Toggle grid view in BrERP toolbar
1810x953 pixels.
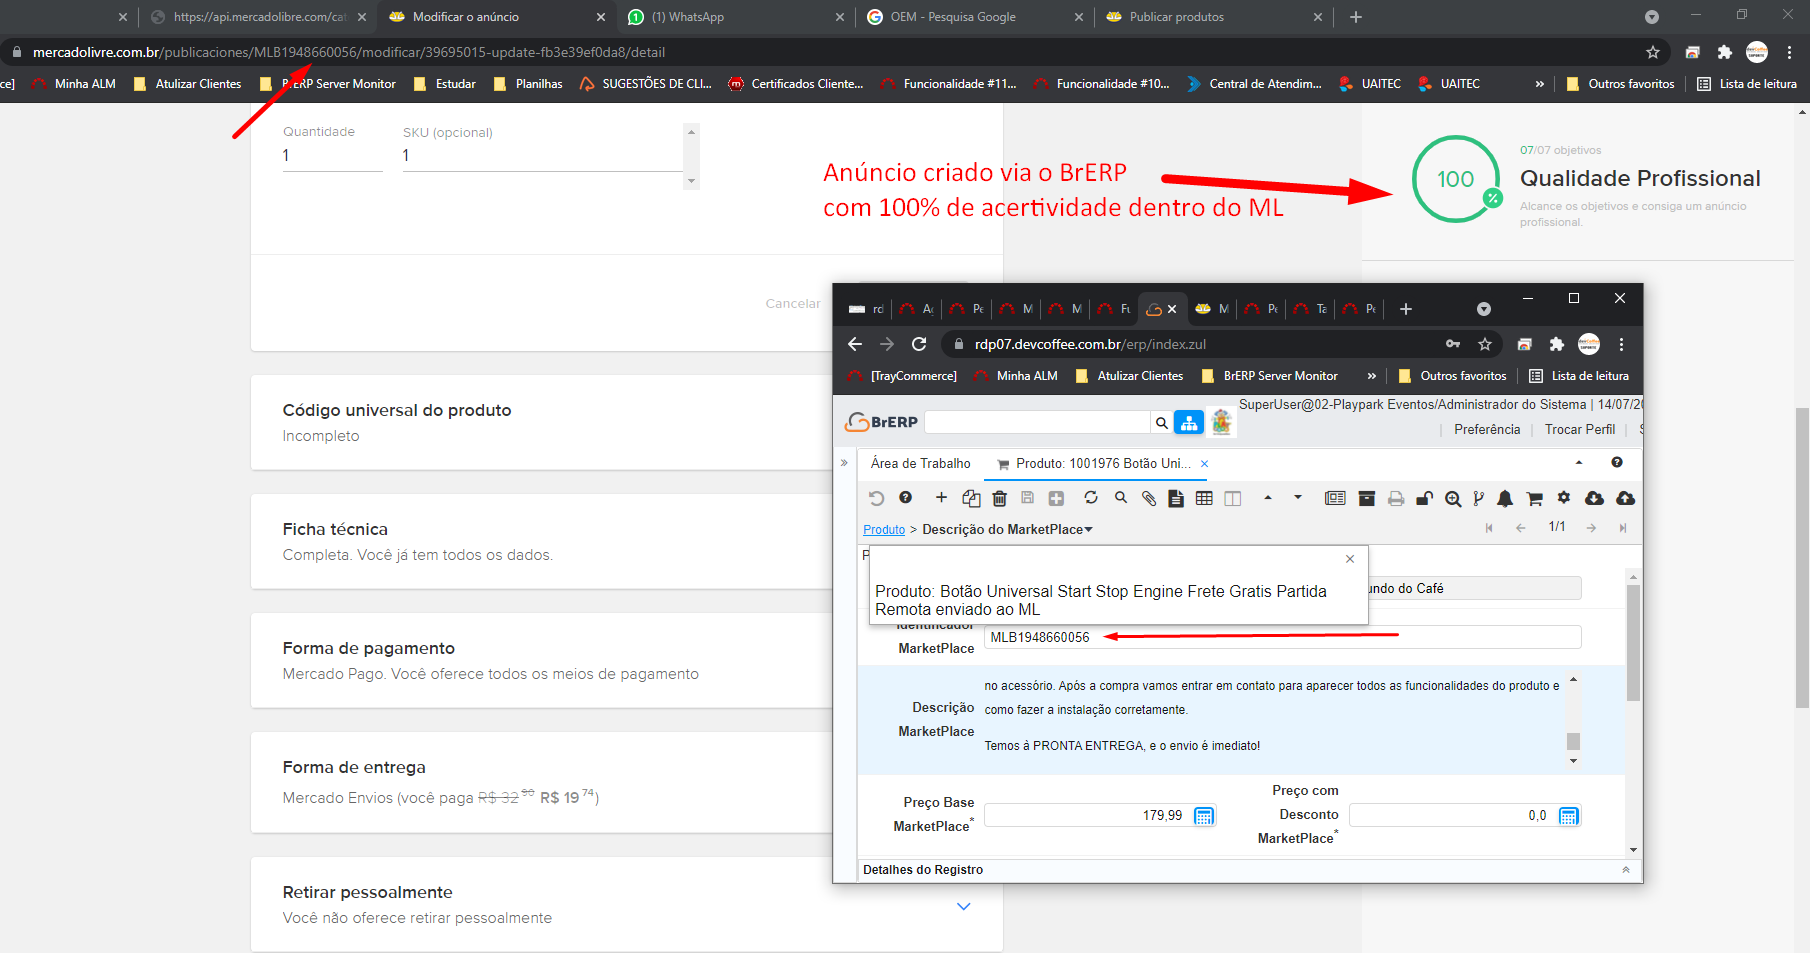point(1204,498)
